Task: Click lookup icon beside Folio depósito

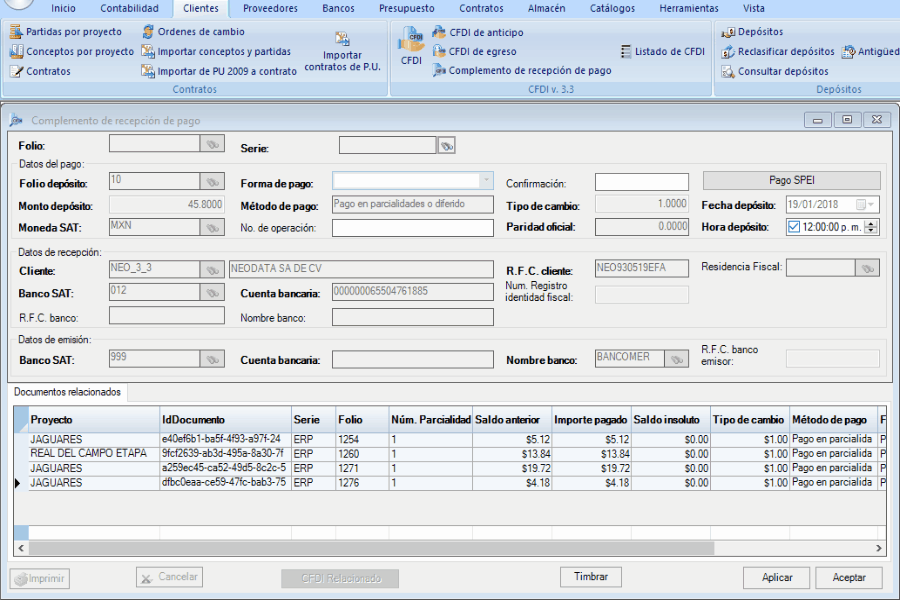Action: 212,182
